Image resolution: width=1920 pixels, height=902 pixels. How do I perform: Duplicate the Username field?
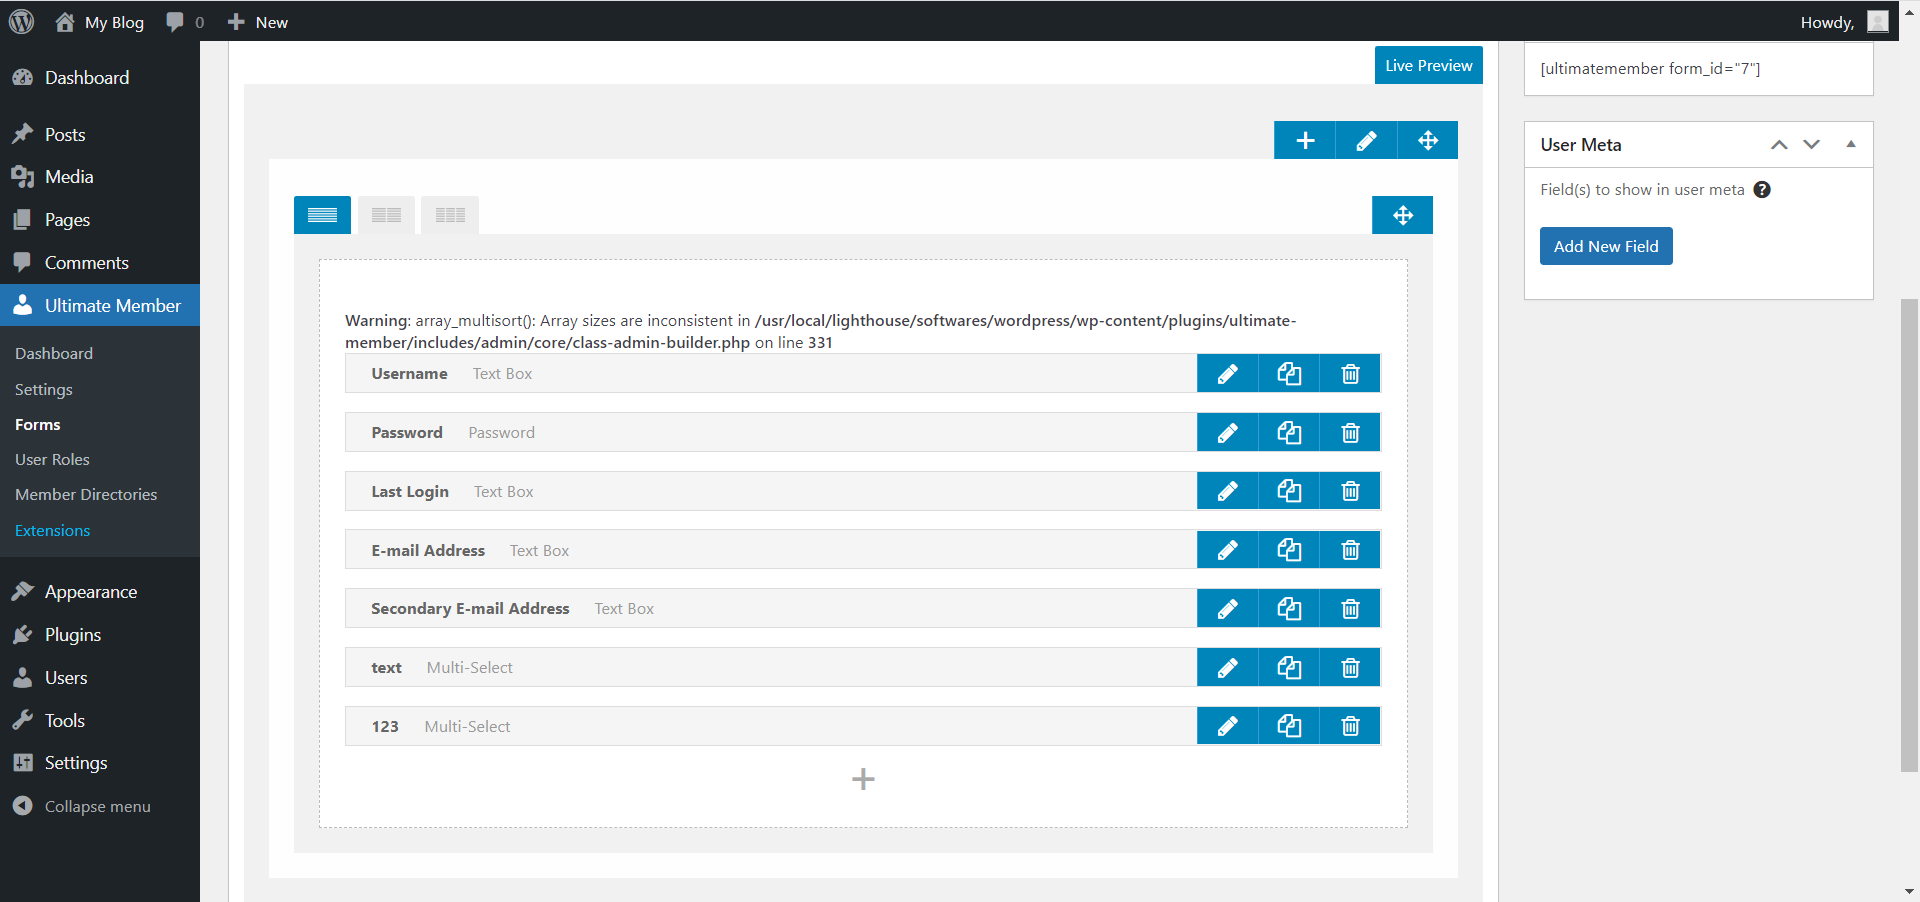tap(1289, 374)
